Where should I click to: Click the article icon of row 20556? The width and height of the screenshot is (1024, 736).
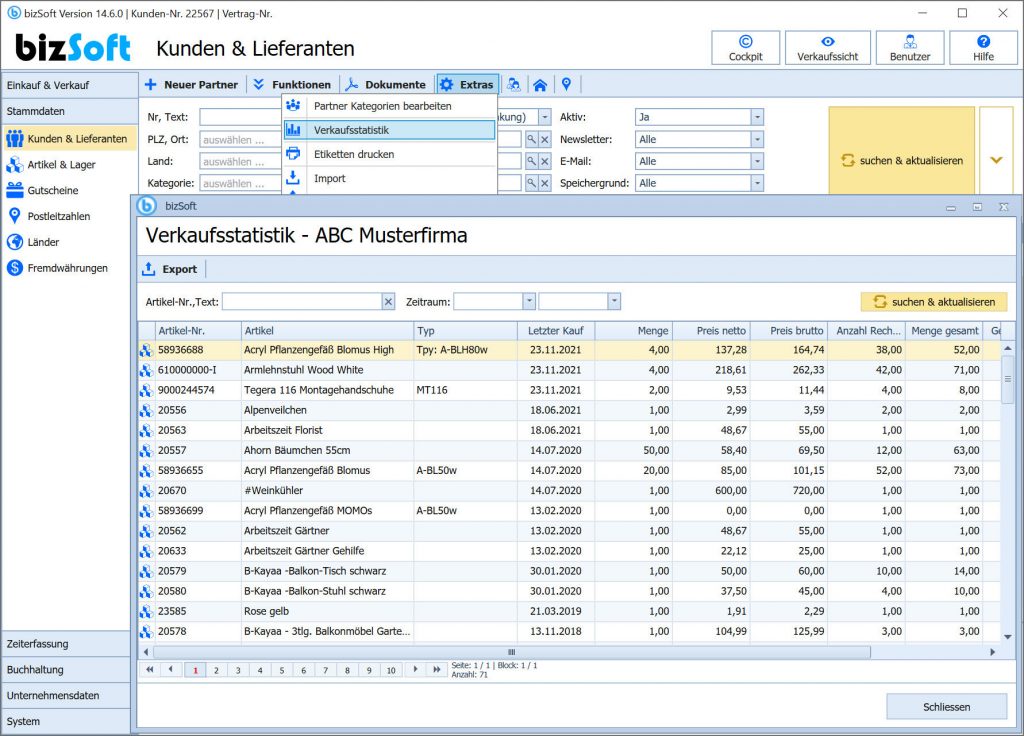(x=146, y=410)
